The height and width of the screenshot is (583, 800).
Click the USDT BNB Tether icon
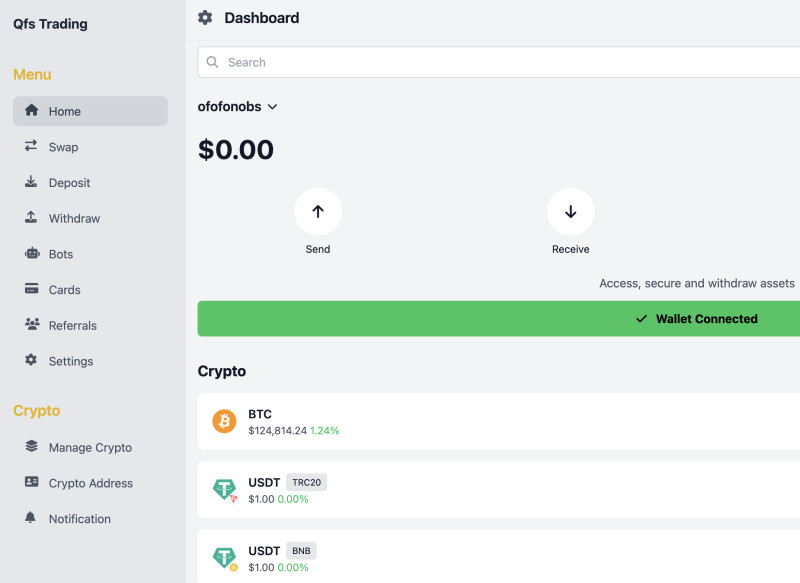[x=224, y=558]
